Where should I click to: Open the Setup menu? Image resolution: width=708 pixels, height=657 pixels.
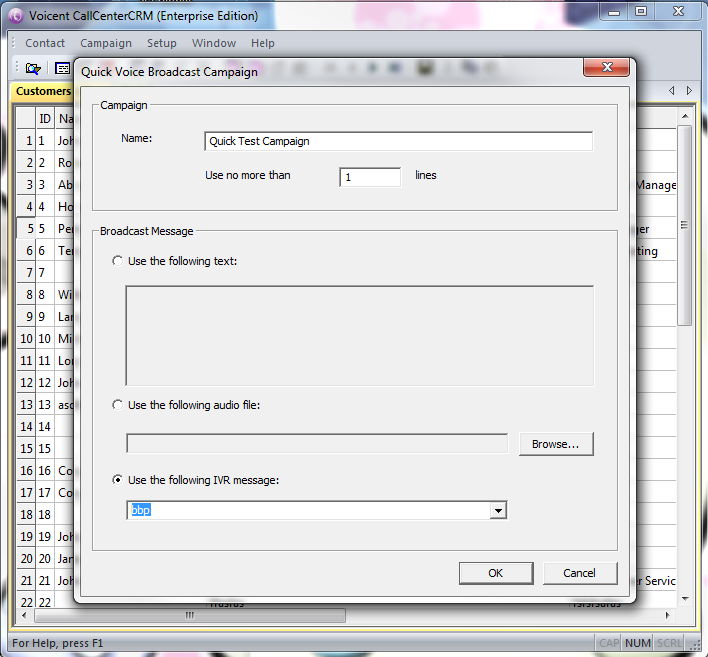pos(161,43)
